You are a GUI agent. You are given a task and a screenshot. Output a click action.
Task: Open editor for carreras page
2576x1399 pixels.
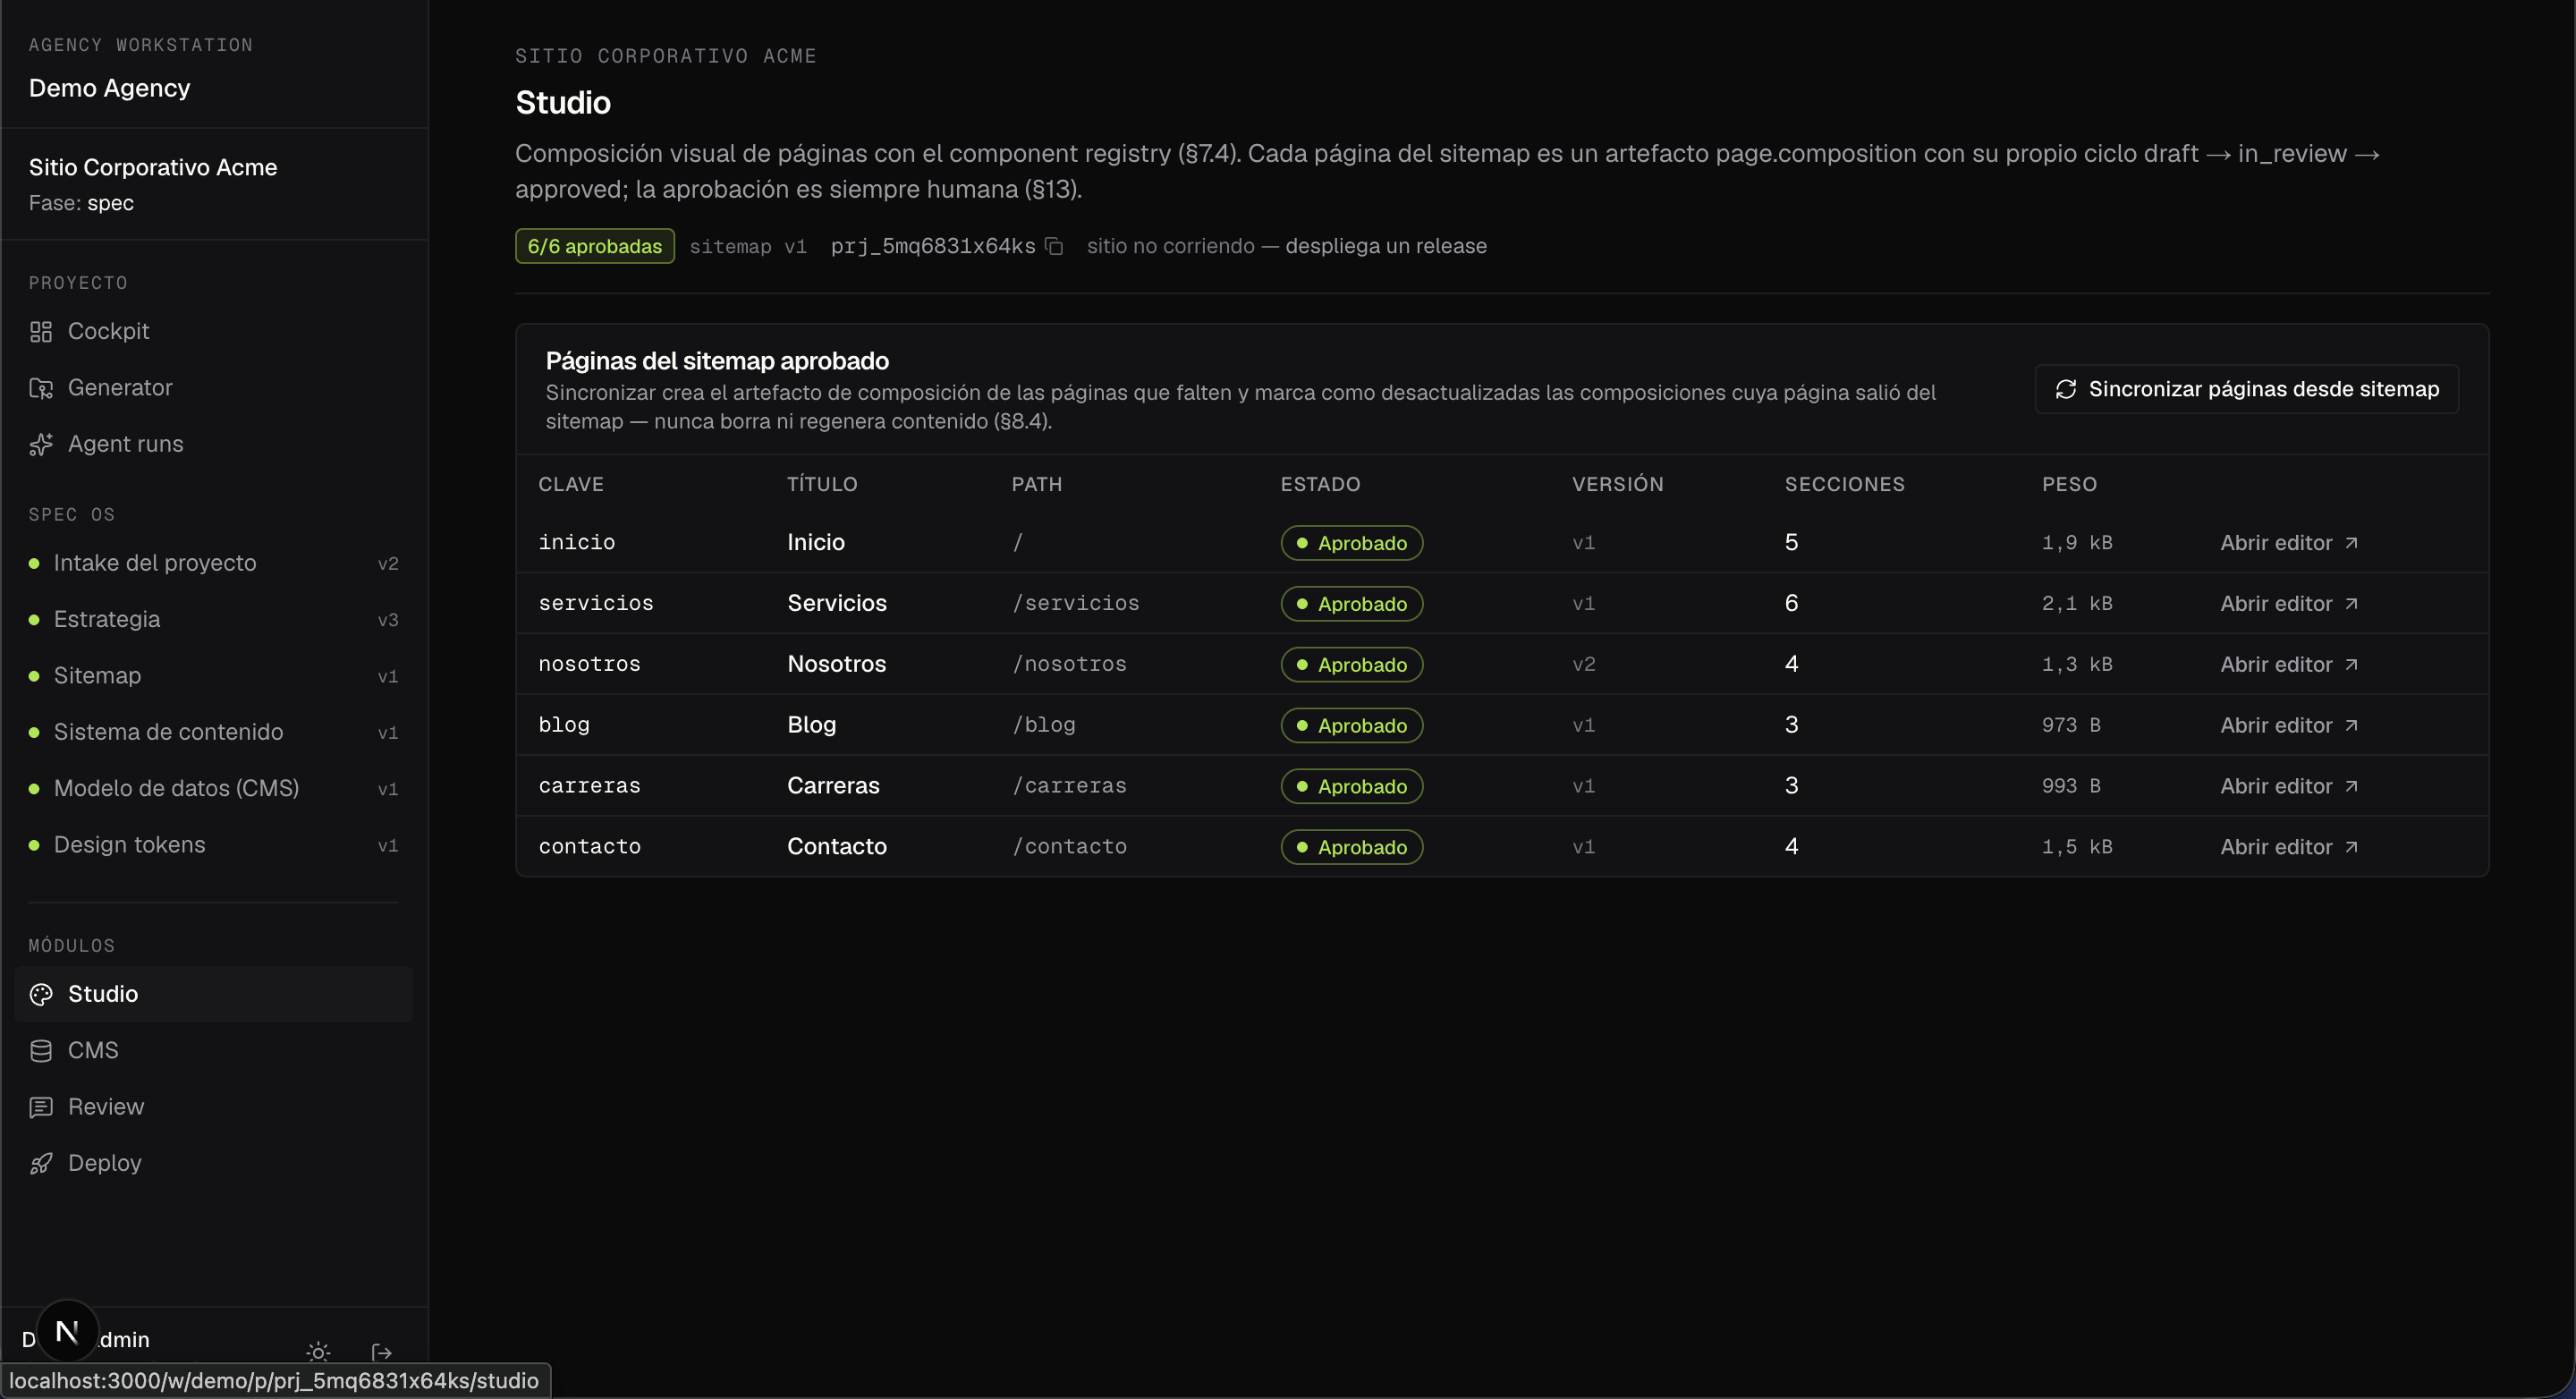coord(2288,787)
